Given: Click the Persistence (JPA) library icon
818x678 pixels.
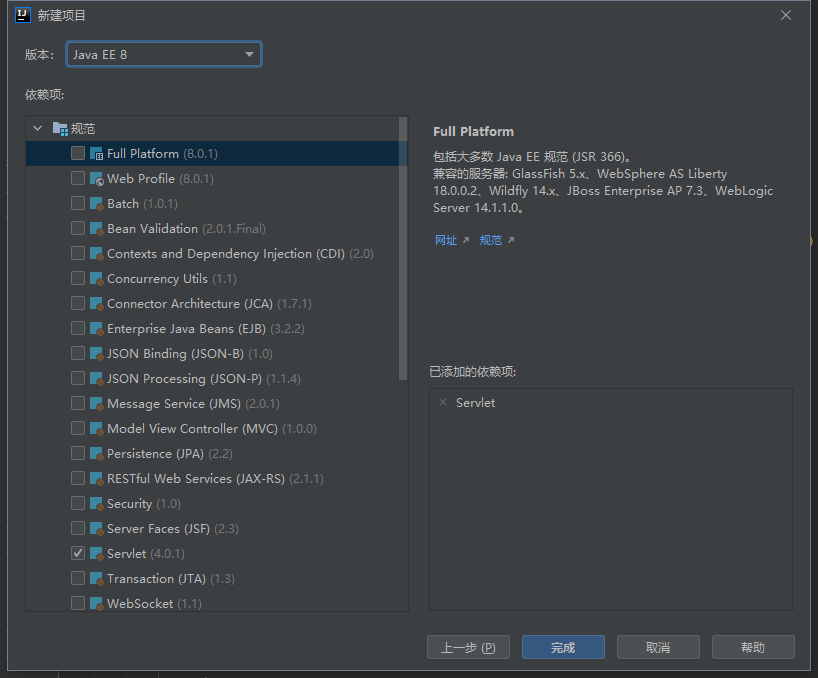Looking at the screenshot, I should coord(96,454).
